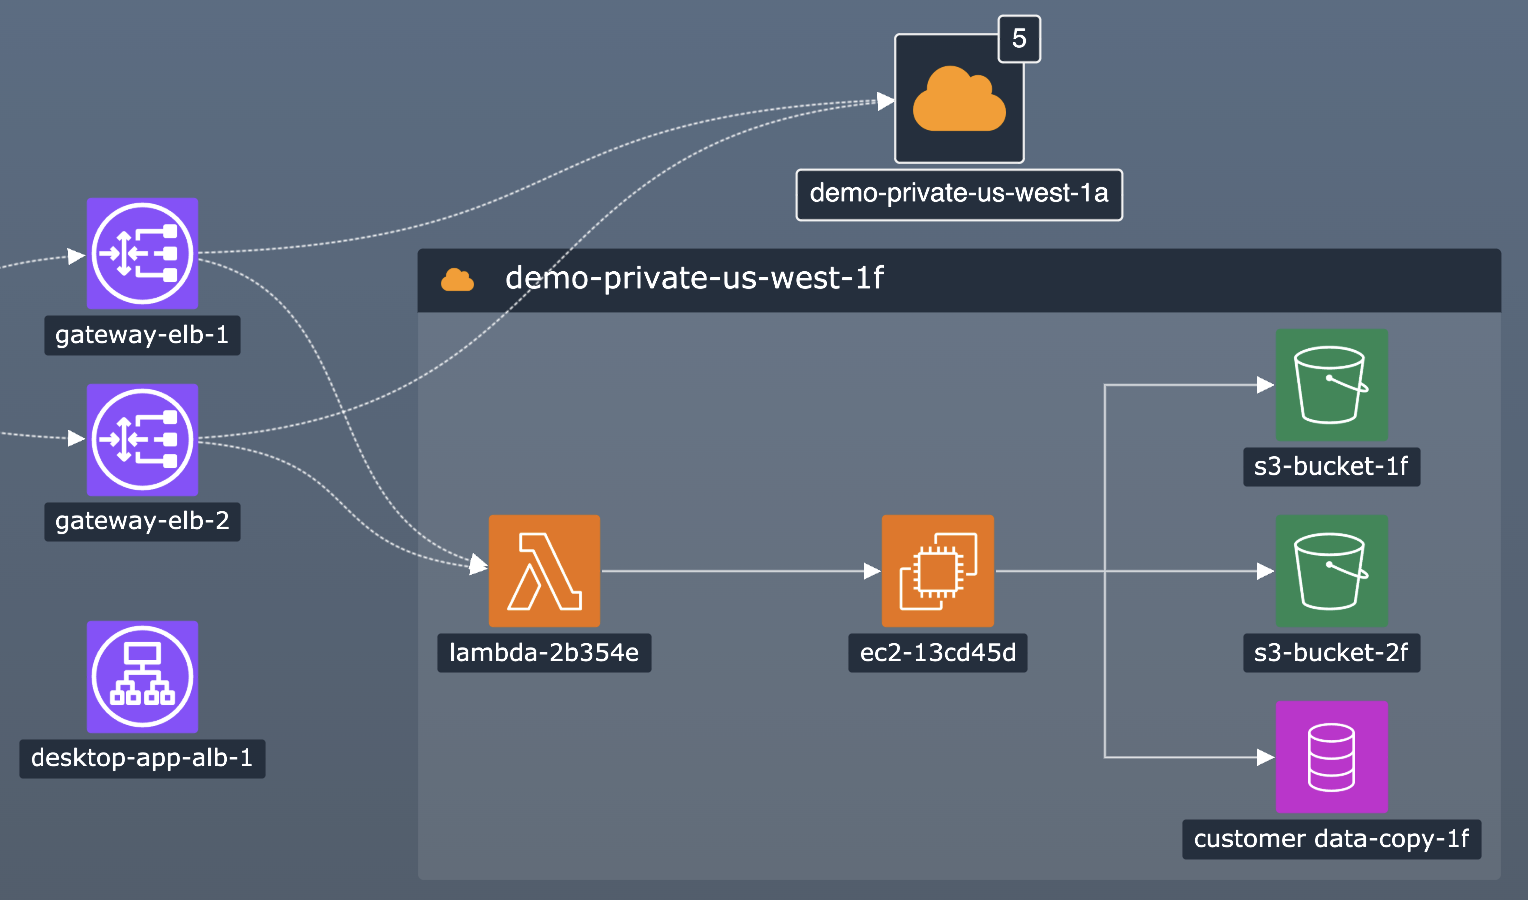
Task: Select the link between lambda and ec2
Action: coord(740,571)
